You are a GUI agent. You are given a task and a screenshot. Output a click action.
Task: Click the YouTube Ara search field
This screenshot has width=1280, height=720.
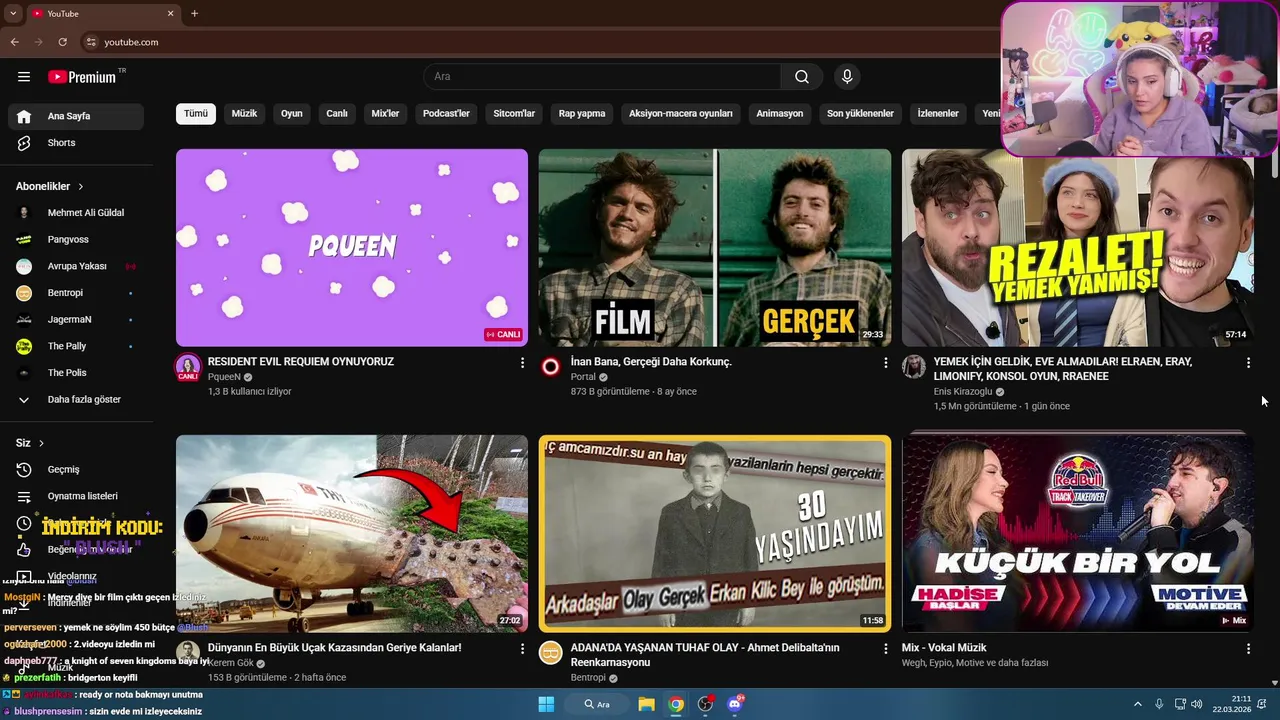pyautogui.click(x=602, y=77)
